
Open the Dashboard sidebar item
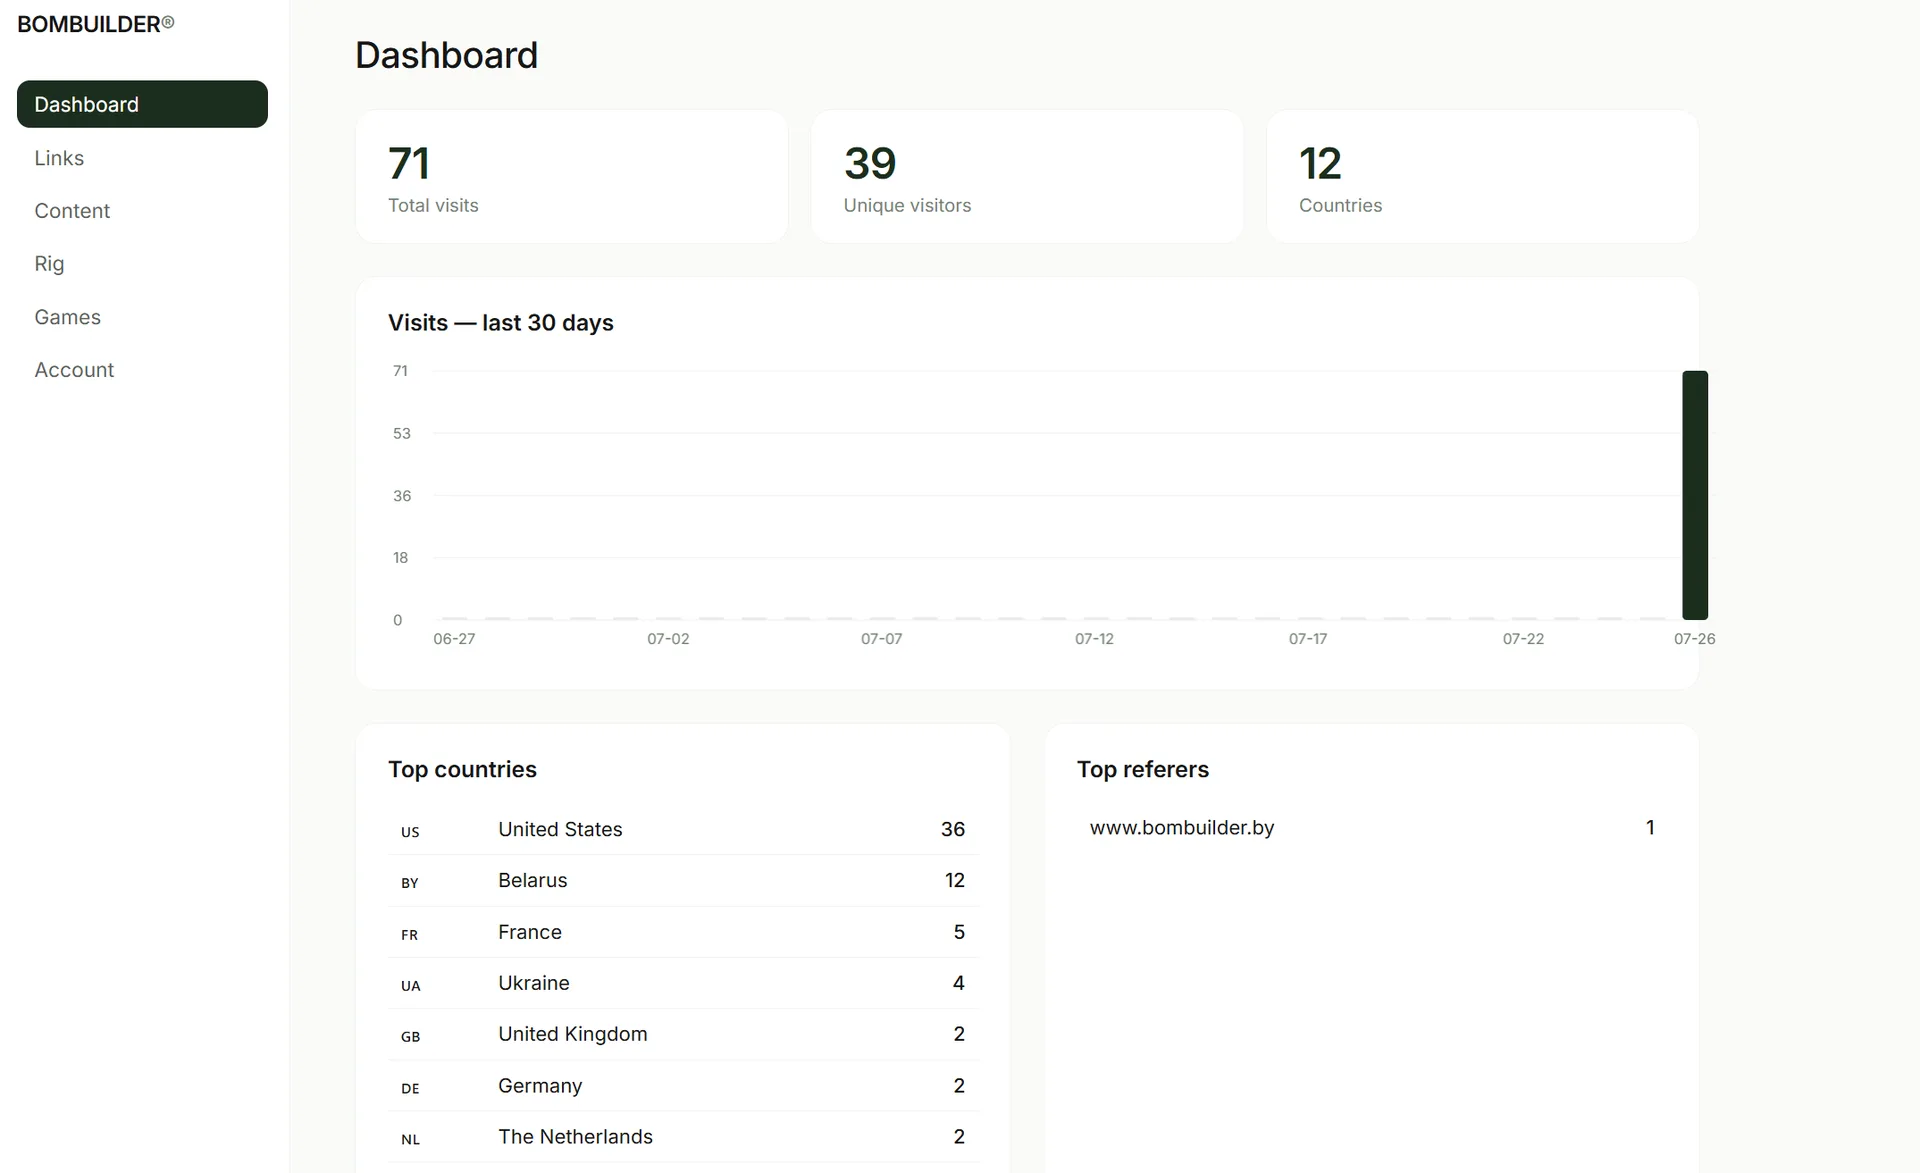[x=142, y=104]
